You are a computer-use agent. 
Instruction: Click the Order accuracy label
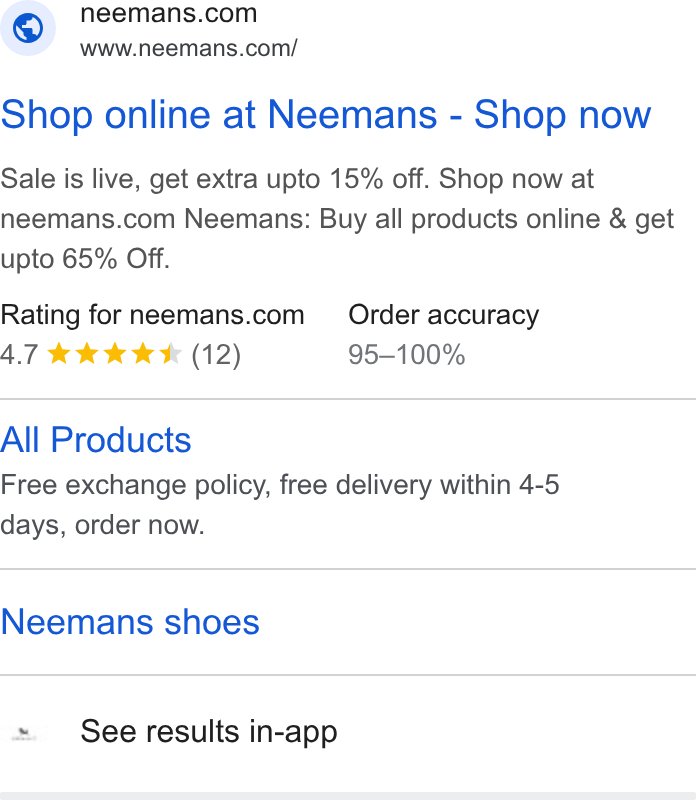point(443,315)
